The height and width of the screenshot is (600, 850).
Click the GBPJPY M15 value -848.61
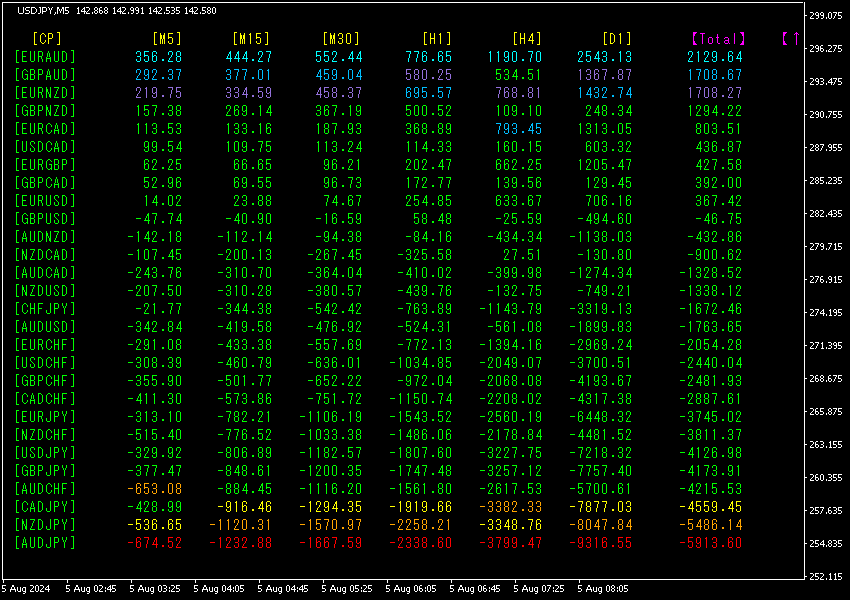(244, 470)
